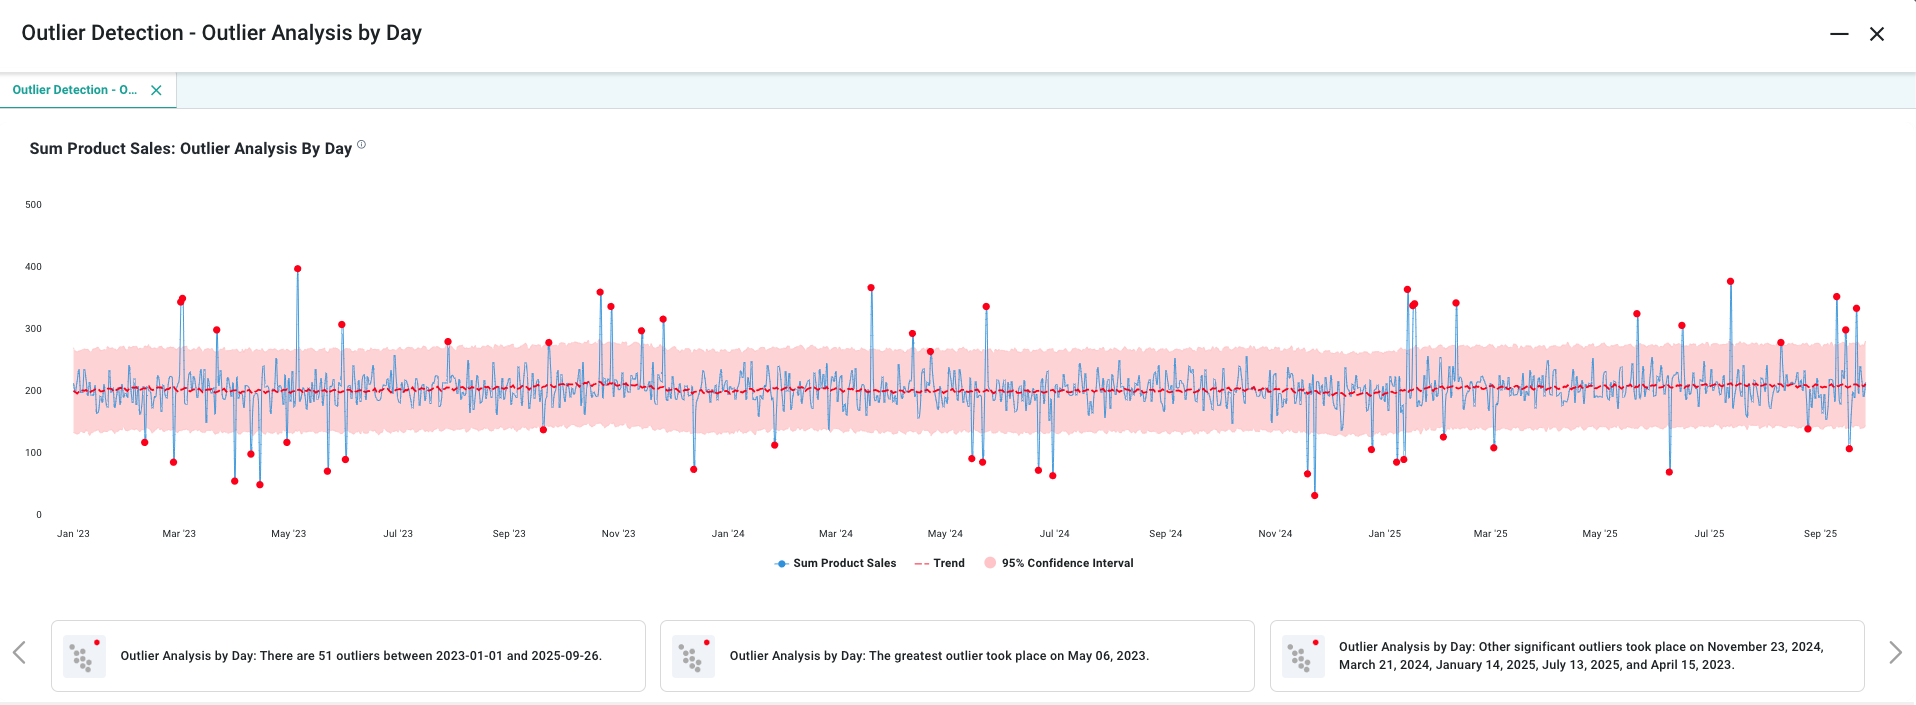
Task: Minimize the Outlier Detection panel
Action: coord(1839,34)
